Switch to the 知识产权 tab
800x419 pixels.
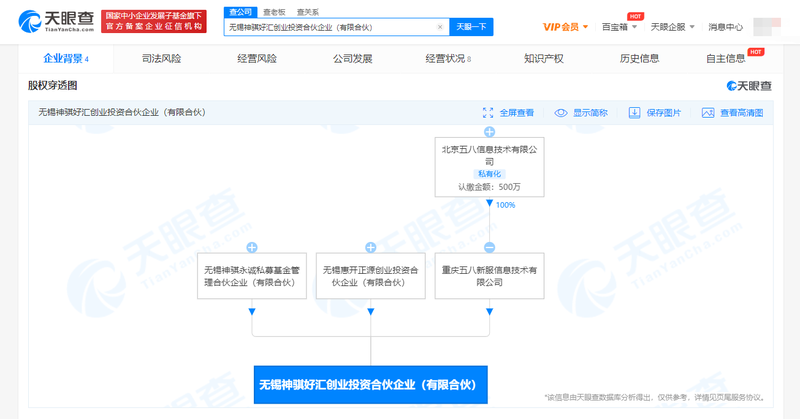pos(543,59)
